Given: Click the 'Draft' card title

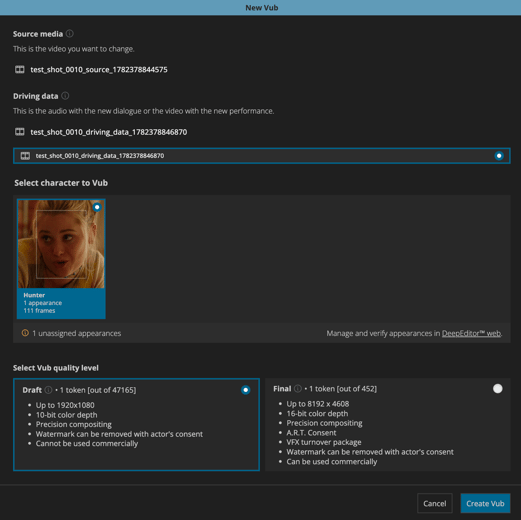Looking at the screenshot, I should (x=32, y=390).
